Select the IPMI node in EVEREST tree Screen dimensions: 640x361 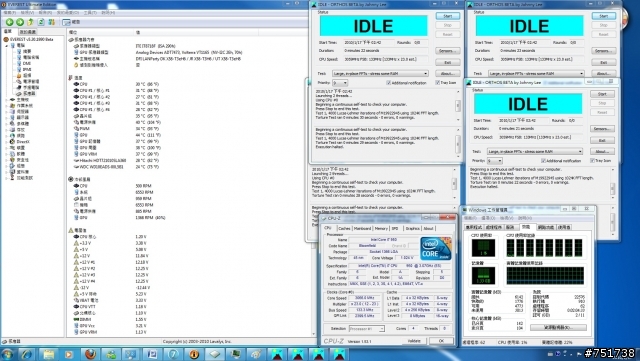pos(27,69)
